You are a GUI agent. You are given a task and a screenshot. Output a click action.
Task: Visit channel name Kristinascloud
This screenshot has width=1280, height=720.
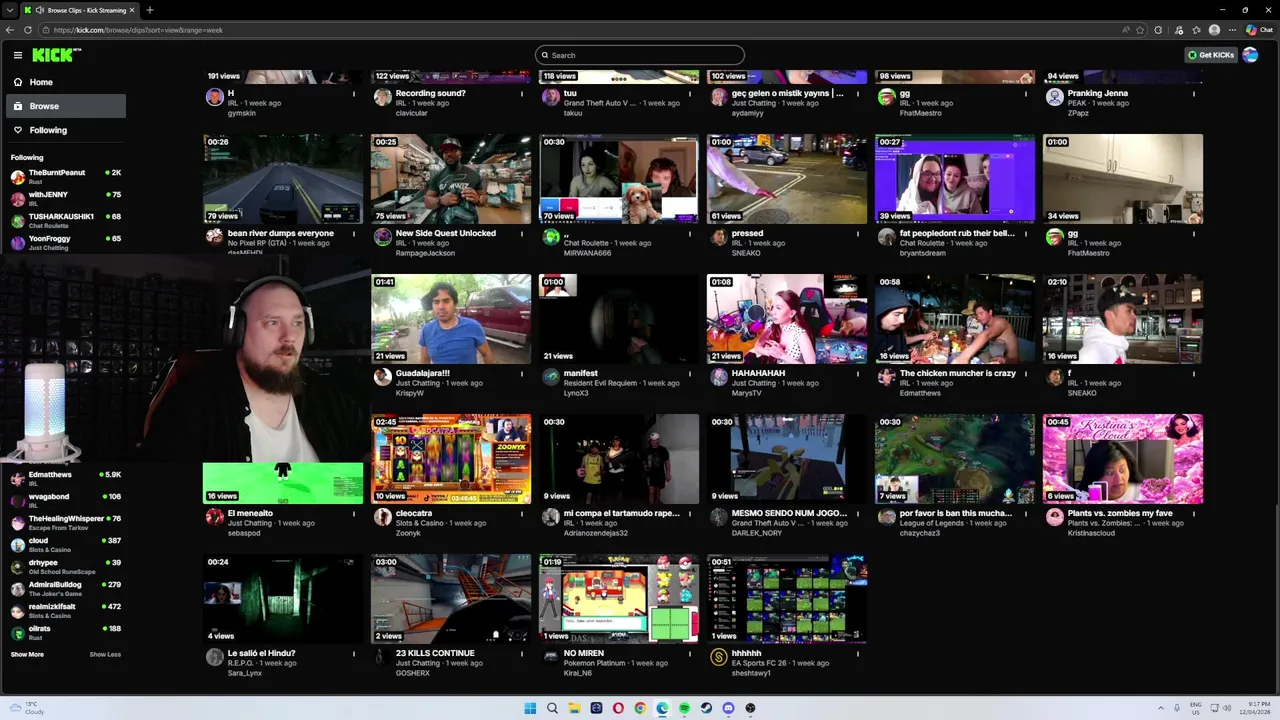(1091, 533)
